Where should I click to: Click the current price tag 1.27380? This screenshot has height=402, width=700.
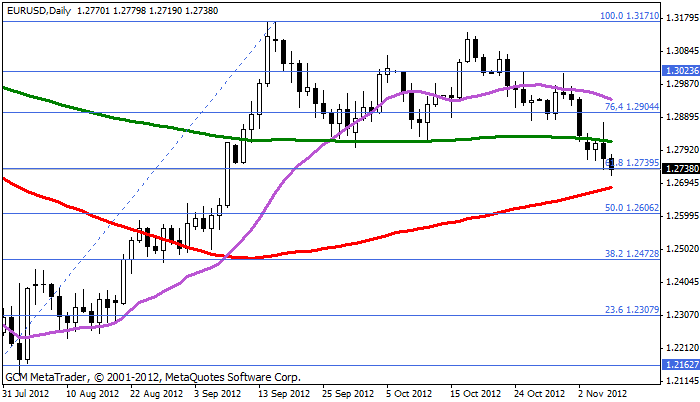[681, 168]
